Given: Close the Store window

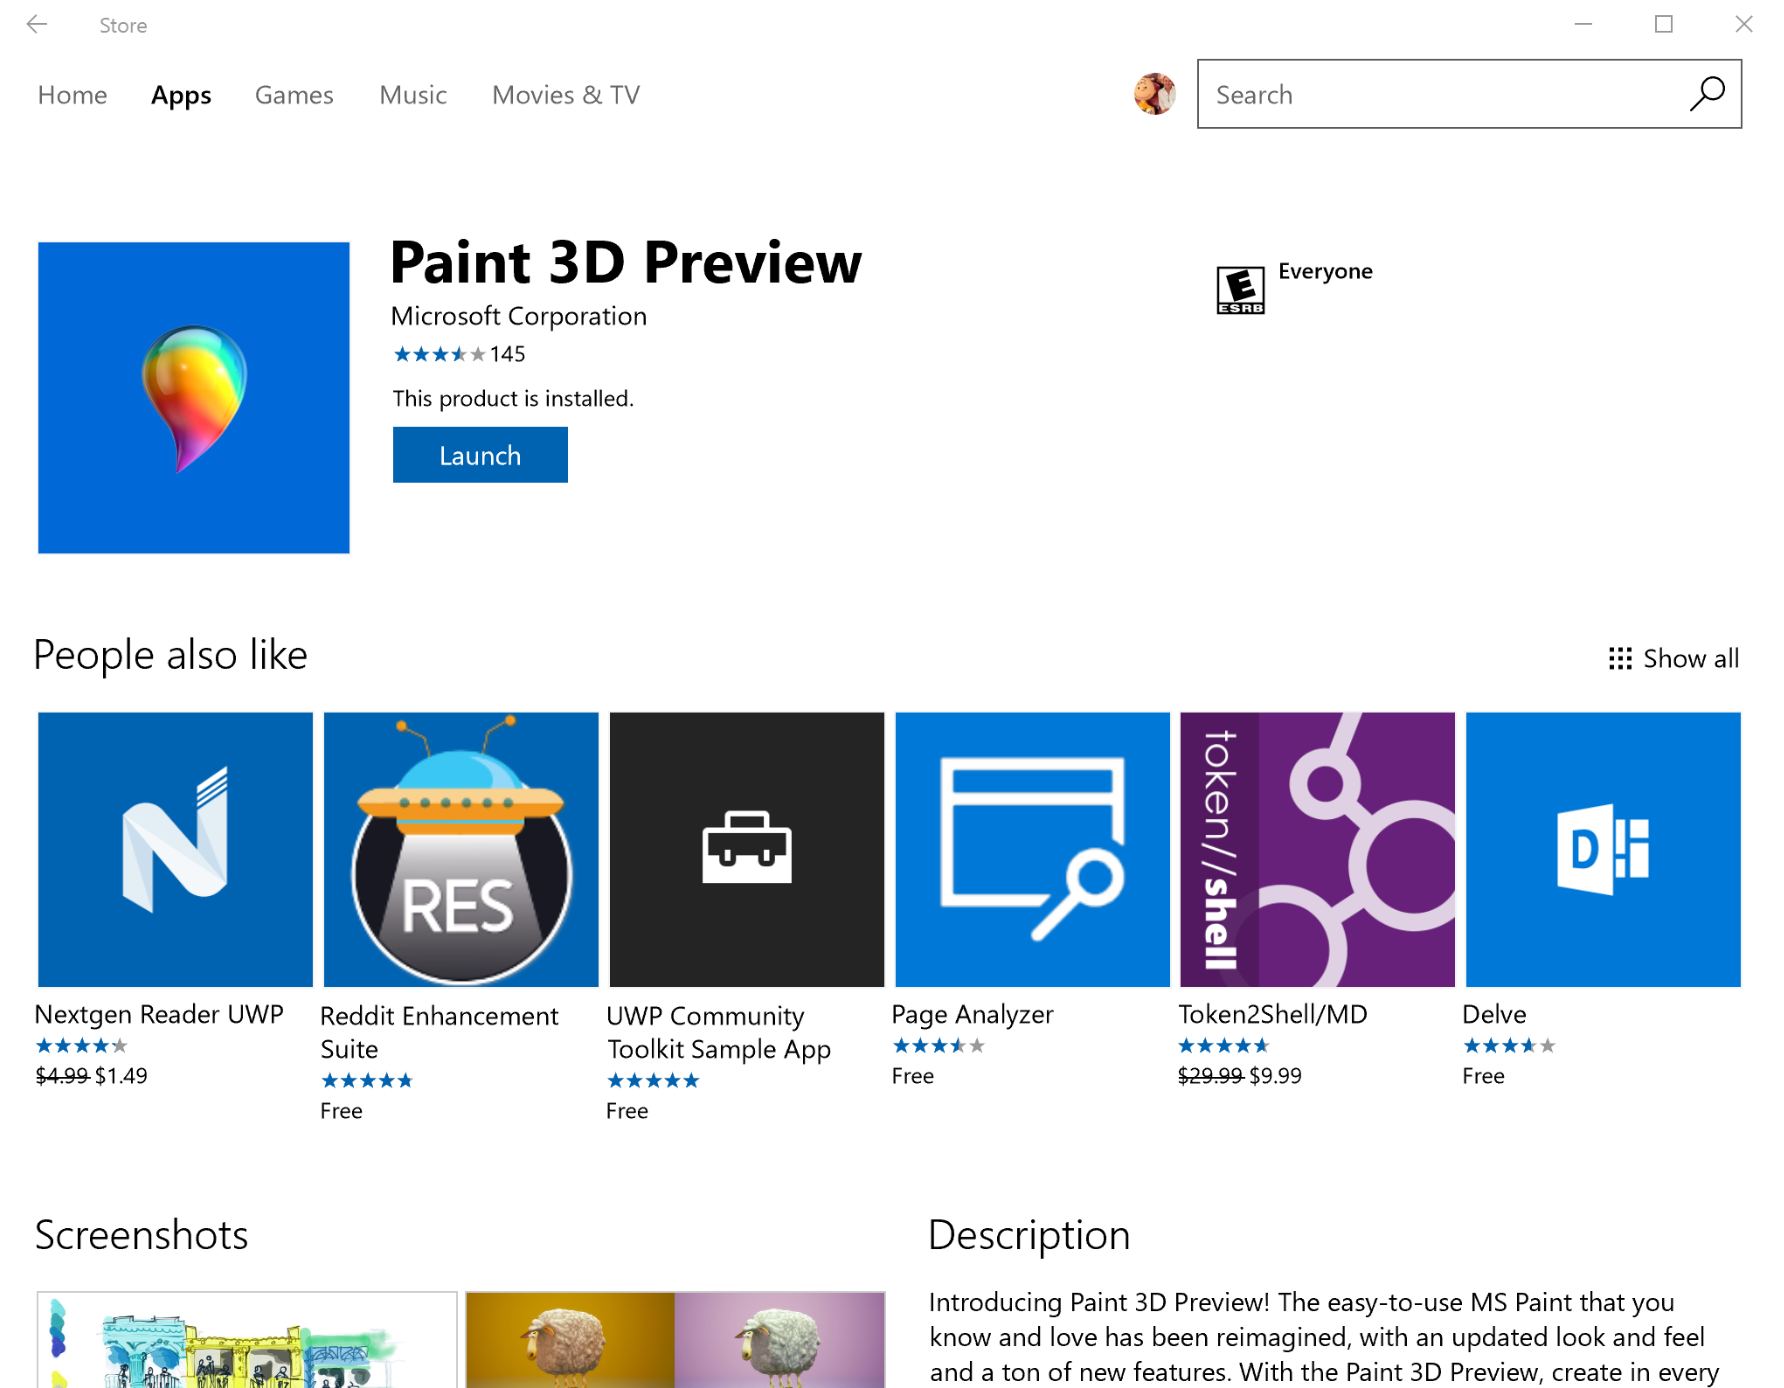Looking at the screenshot, I should pyautogui.click(x=1743, y=24).
